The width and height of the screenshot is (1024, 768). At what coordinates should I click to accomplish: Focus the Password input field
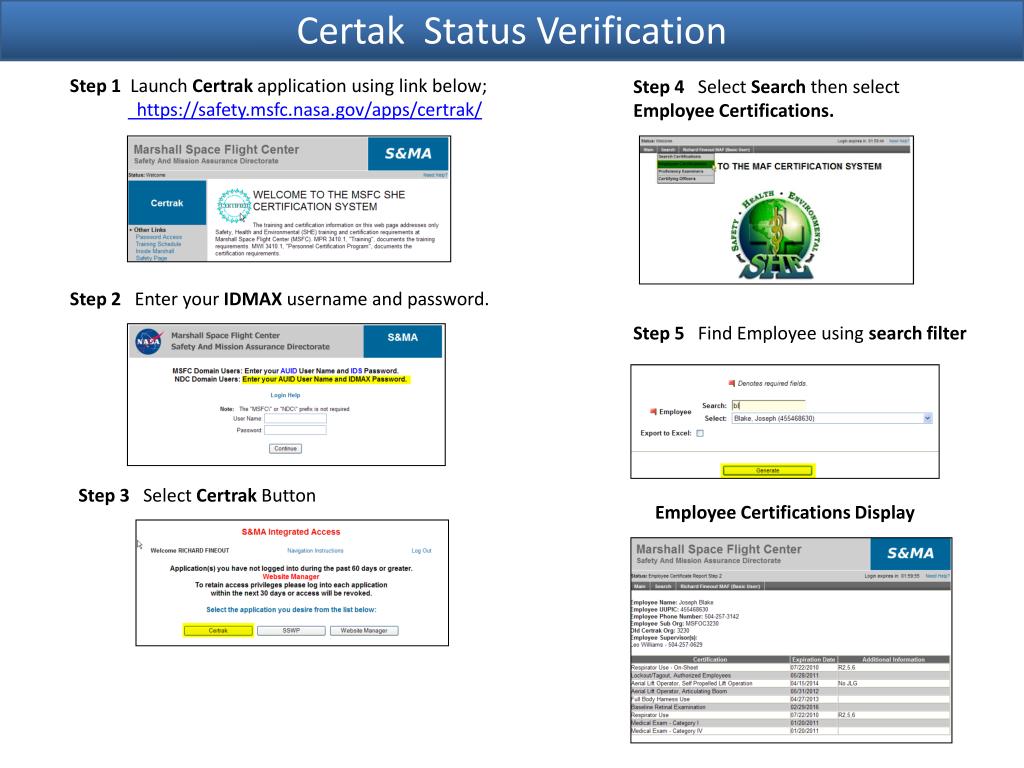click(x=295, y=430)
